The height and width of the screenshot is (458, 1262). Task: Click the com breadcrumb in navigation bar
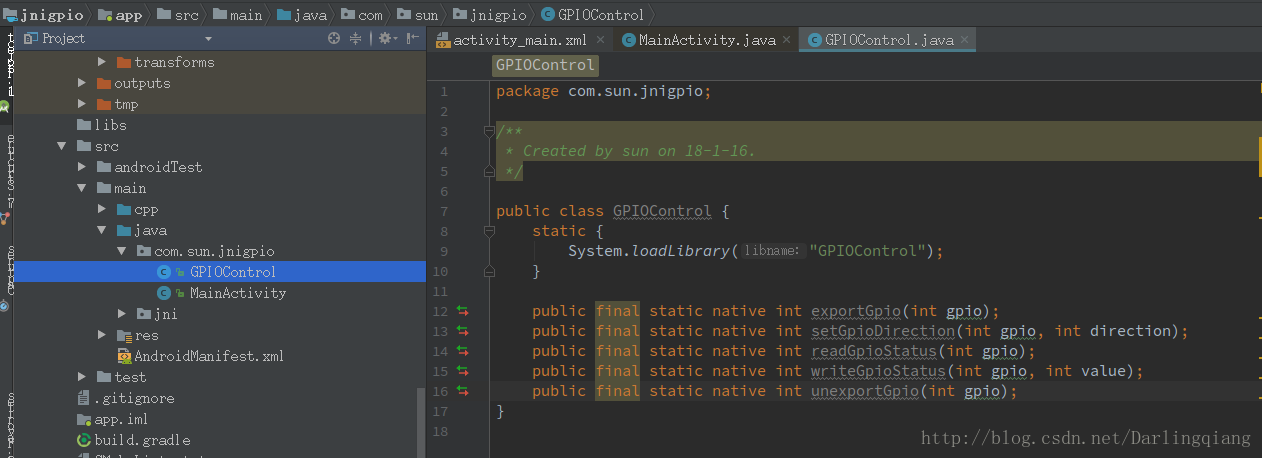(361, 15)
